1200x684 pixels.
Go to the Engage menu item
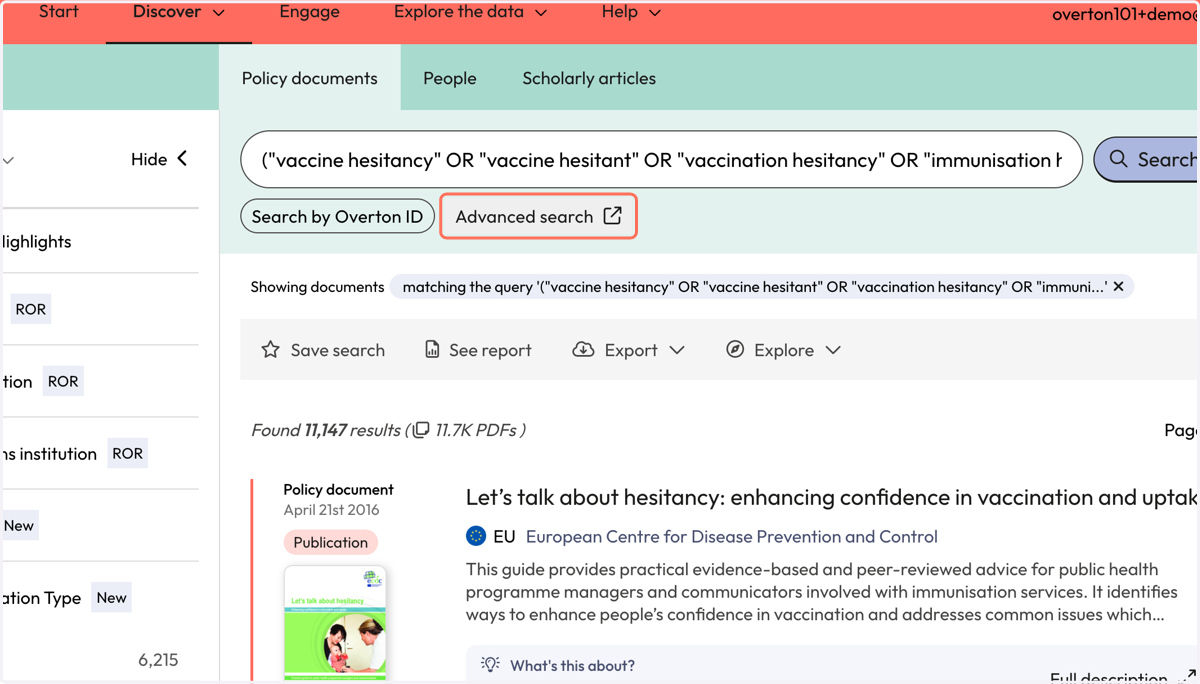(x=310, y=13)
